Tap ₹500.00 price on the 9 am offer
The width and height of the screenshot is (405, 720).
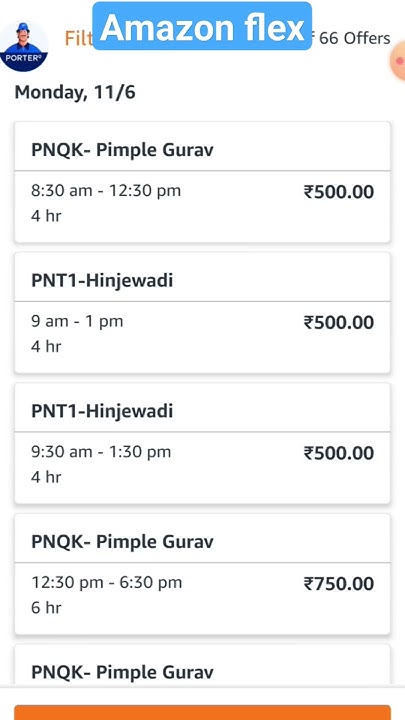[339, 322]
